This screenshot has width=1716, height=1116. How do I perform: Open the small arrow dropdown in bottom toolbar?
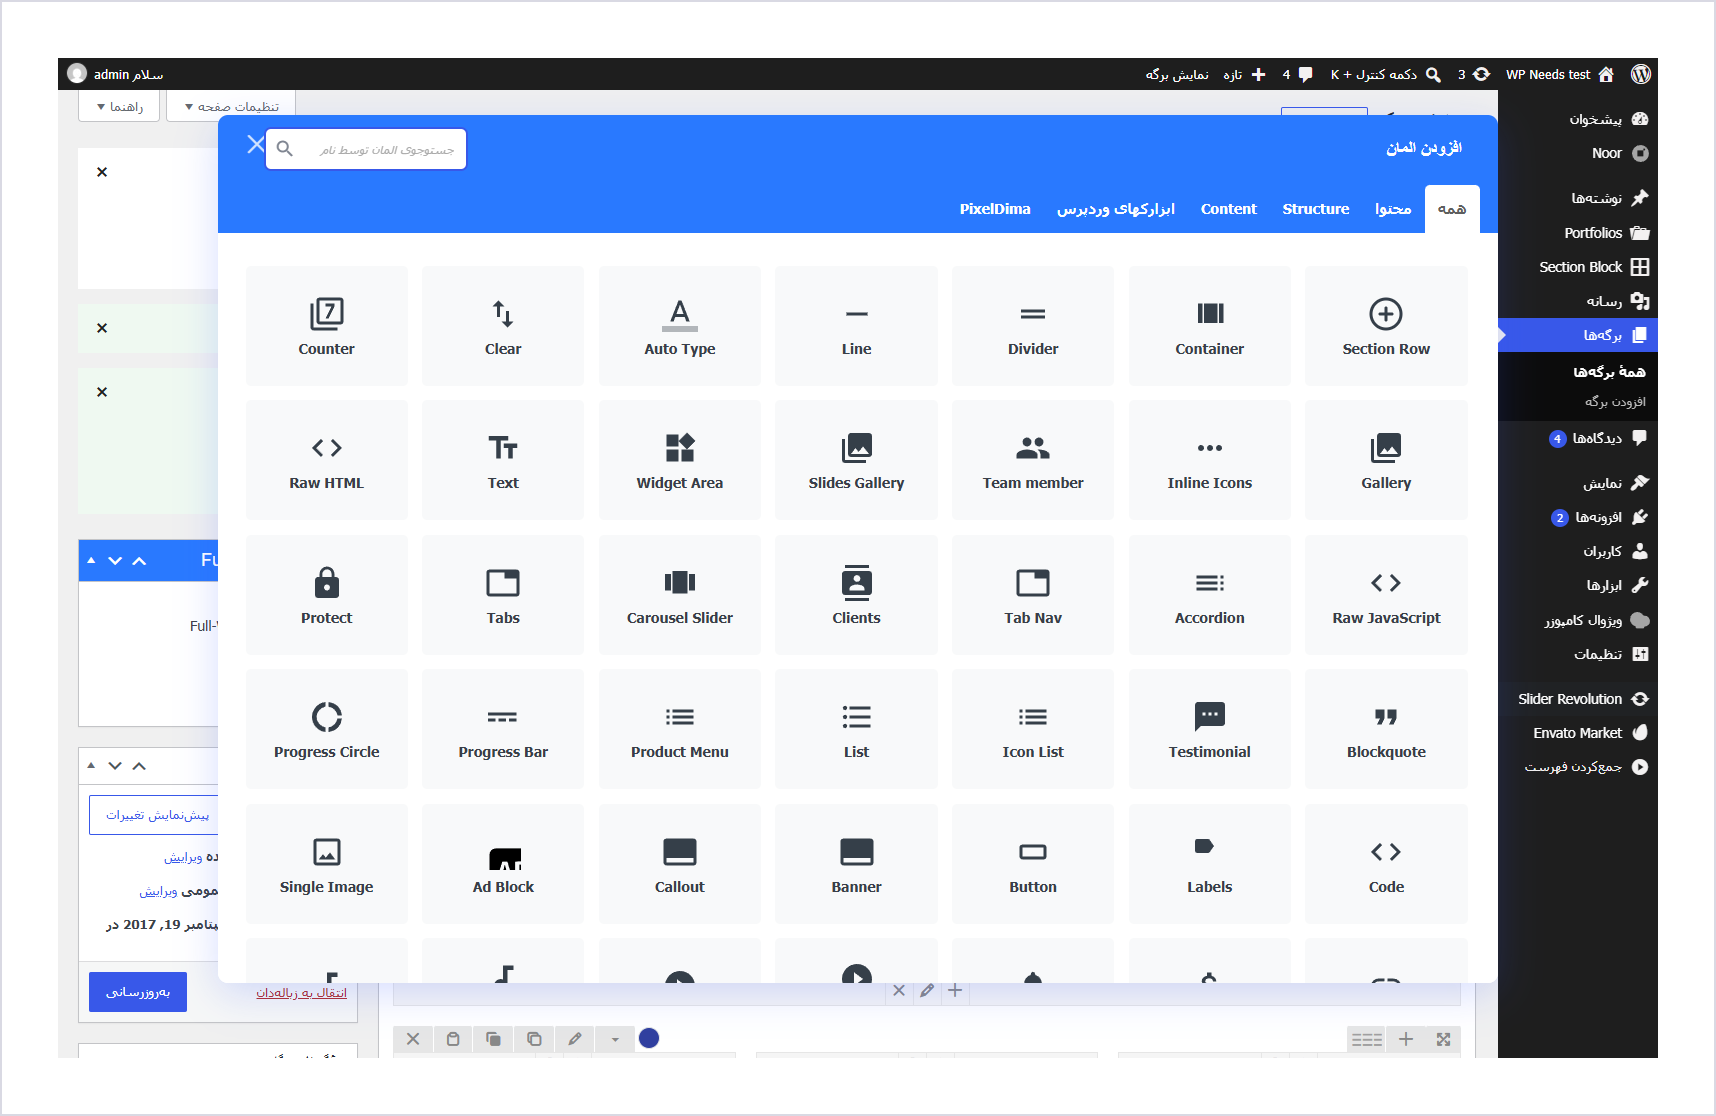pyautogui.click(x=615, y=1039)
